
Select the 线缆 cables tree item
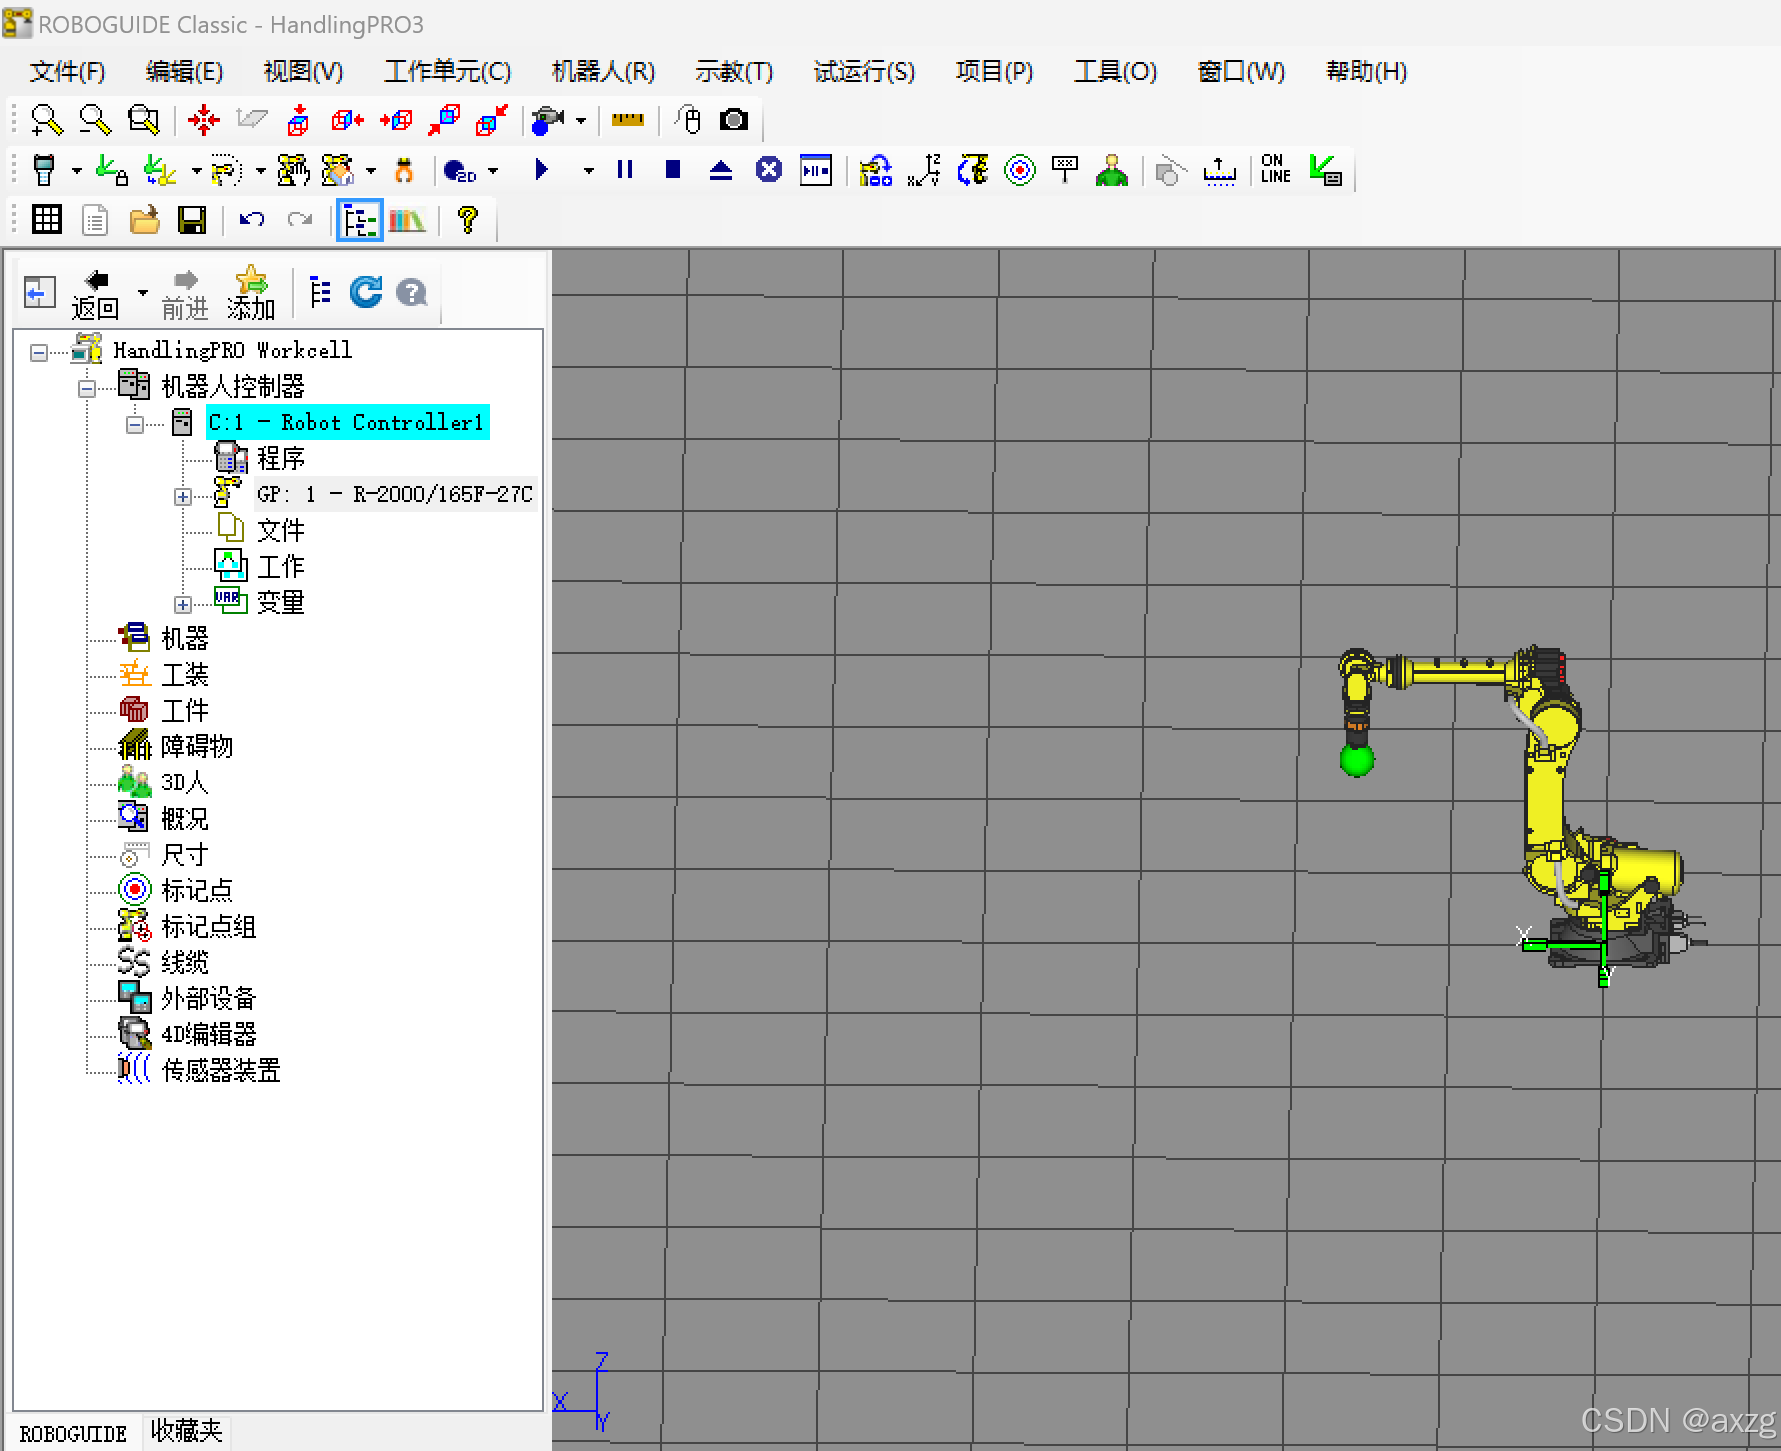(184, 962)
